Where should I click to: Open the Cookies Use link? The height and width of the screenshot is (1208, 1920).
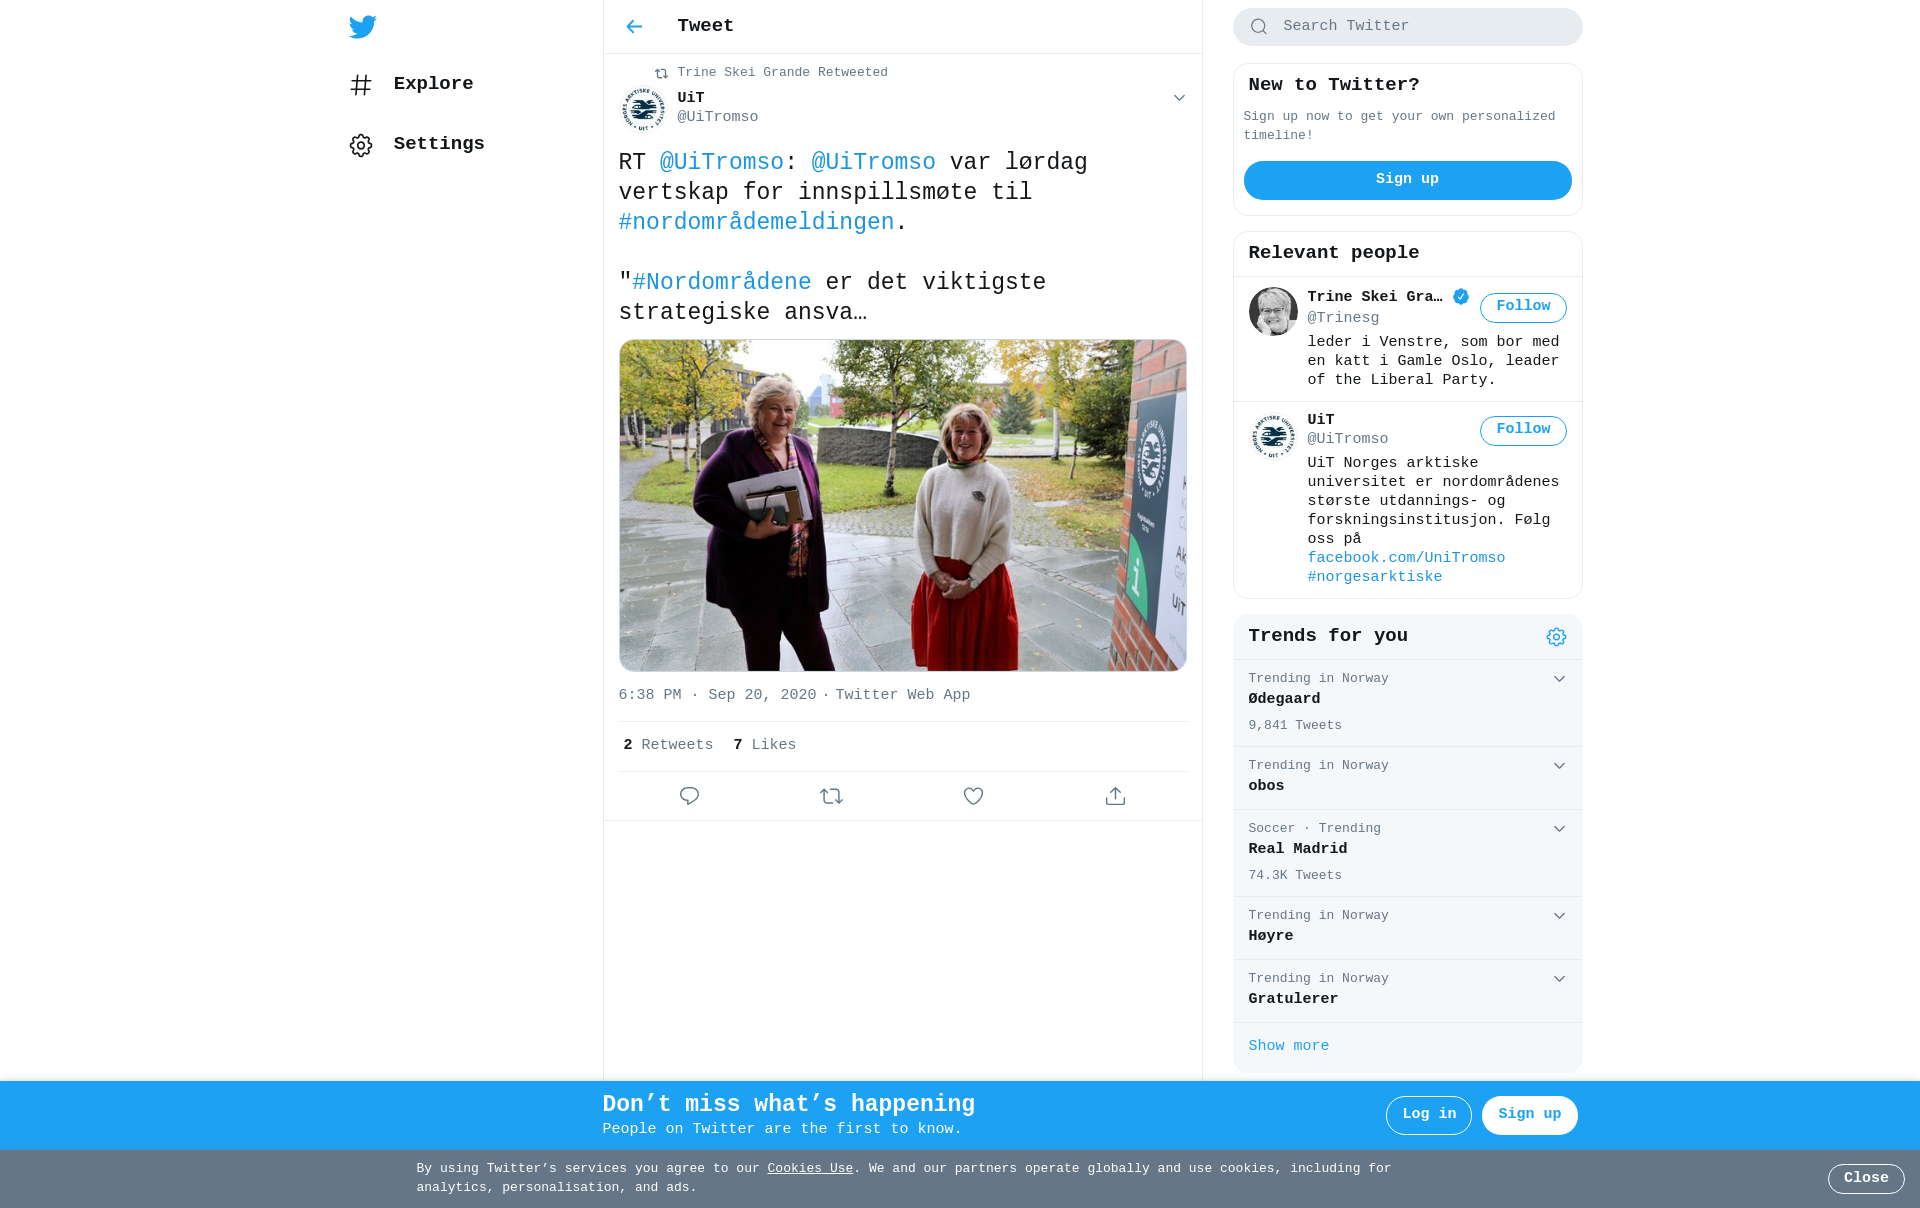tap(810, 1169)
